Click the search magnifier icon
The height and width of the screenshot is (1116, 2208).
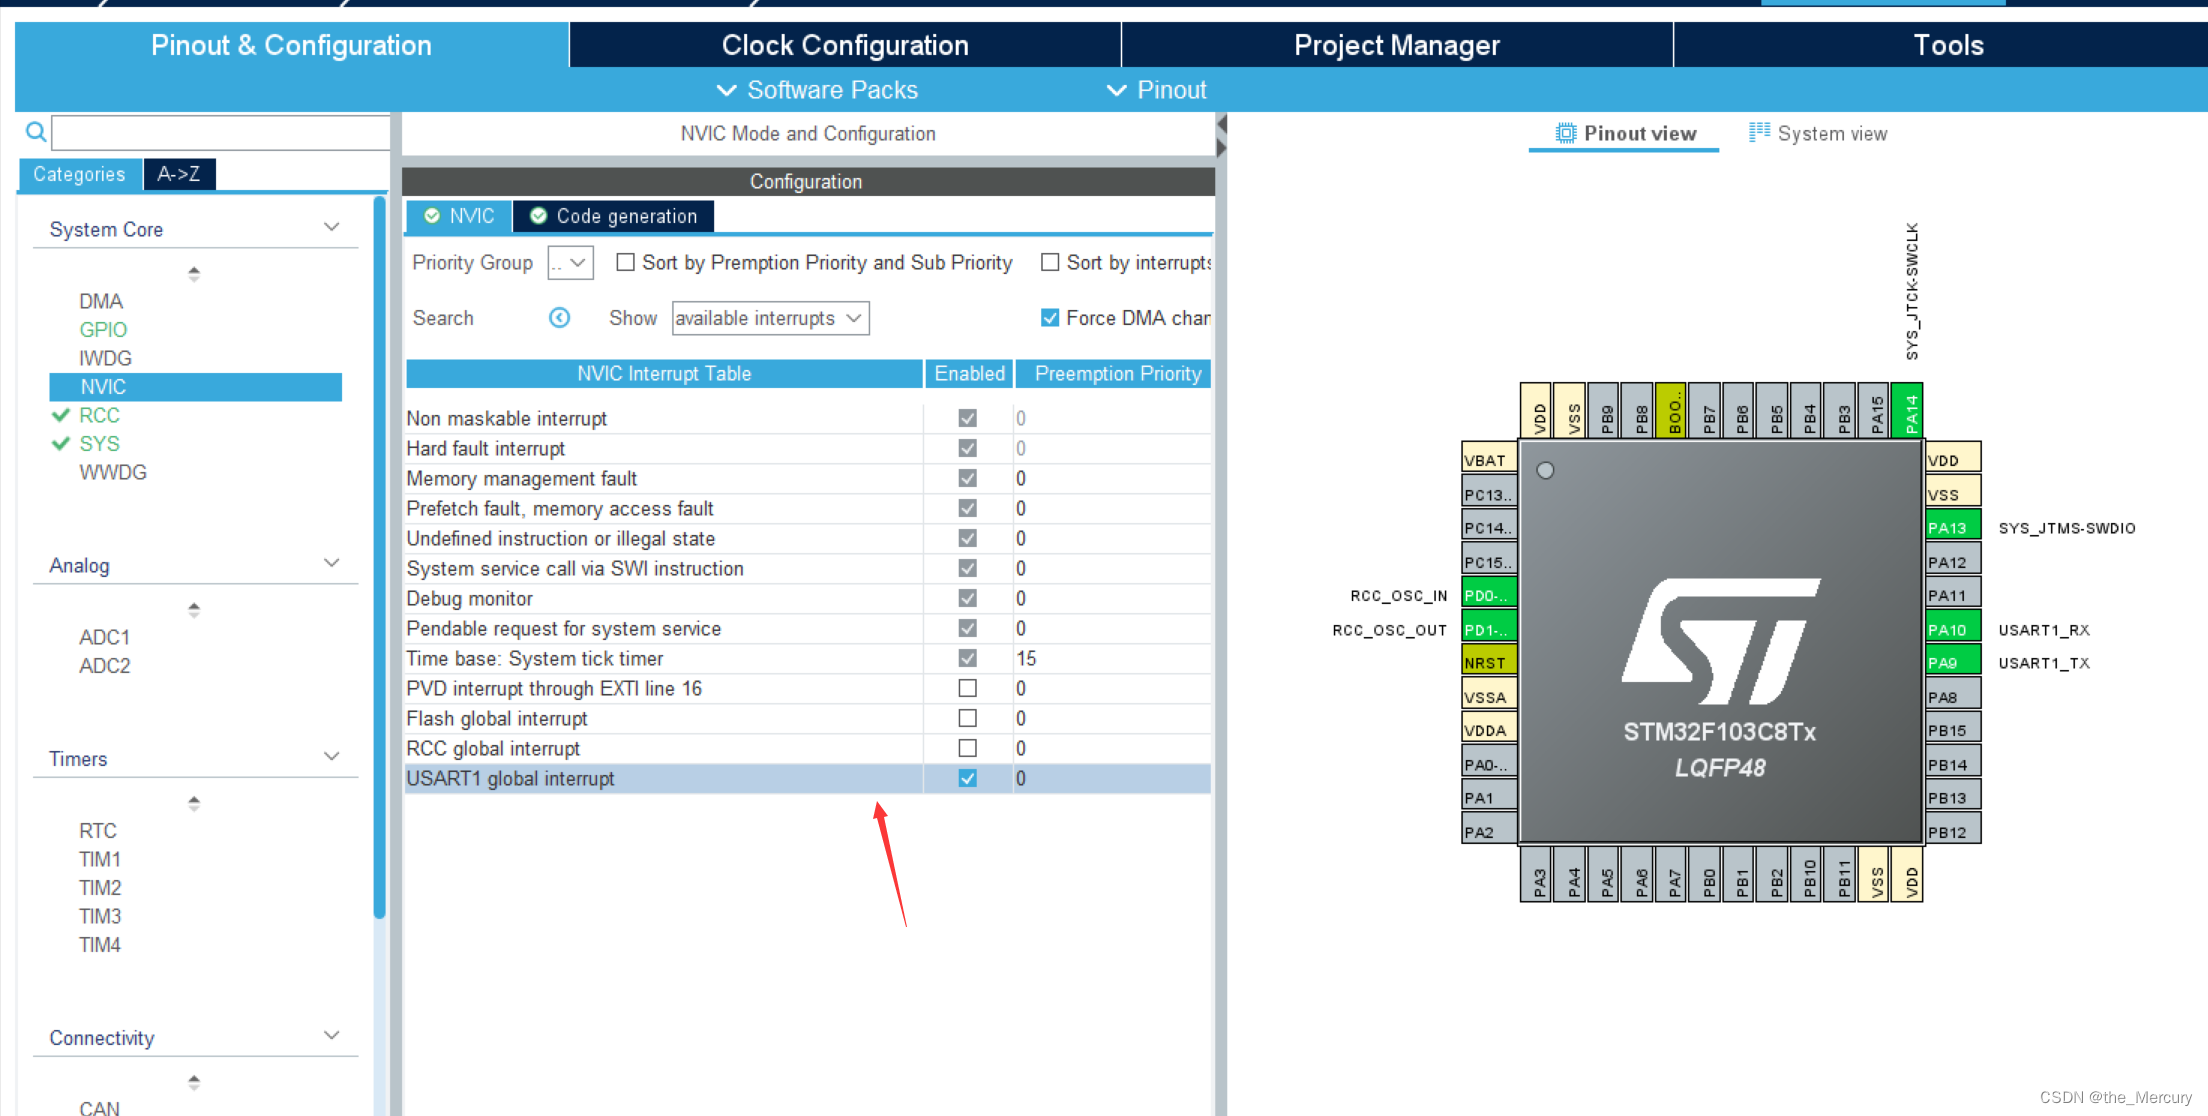(36, 132)
